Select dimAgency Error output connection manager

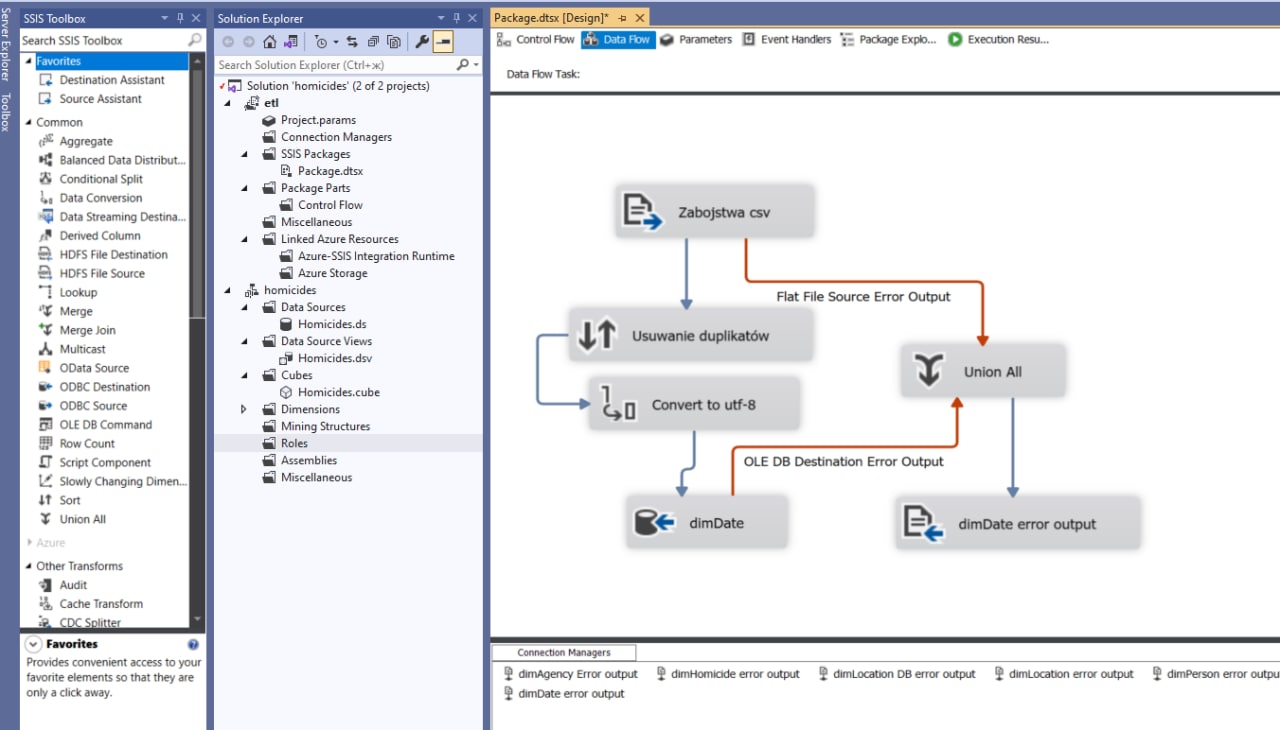[x=570, y=674]
